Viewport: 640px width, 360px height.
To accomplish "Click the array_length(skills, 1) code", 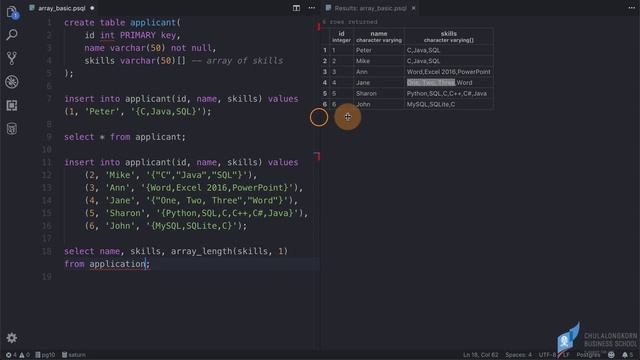I will tap(229, 251).
